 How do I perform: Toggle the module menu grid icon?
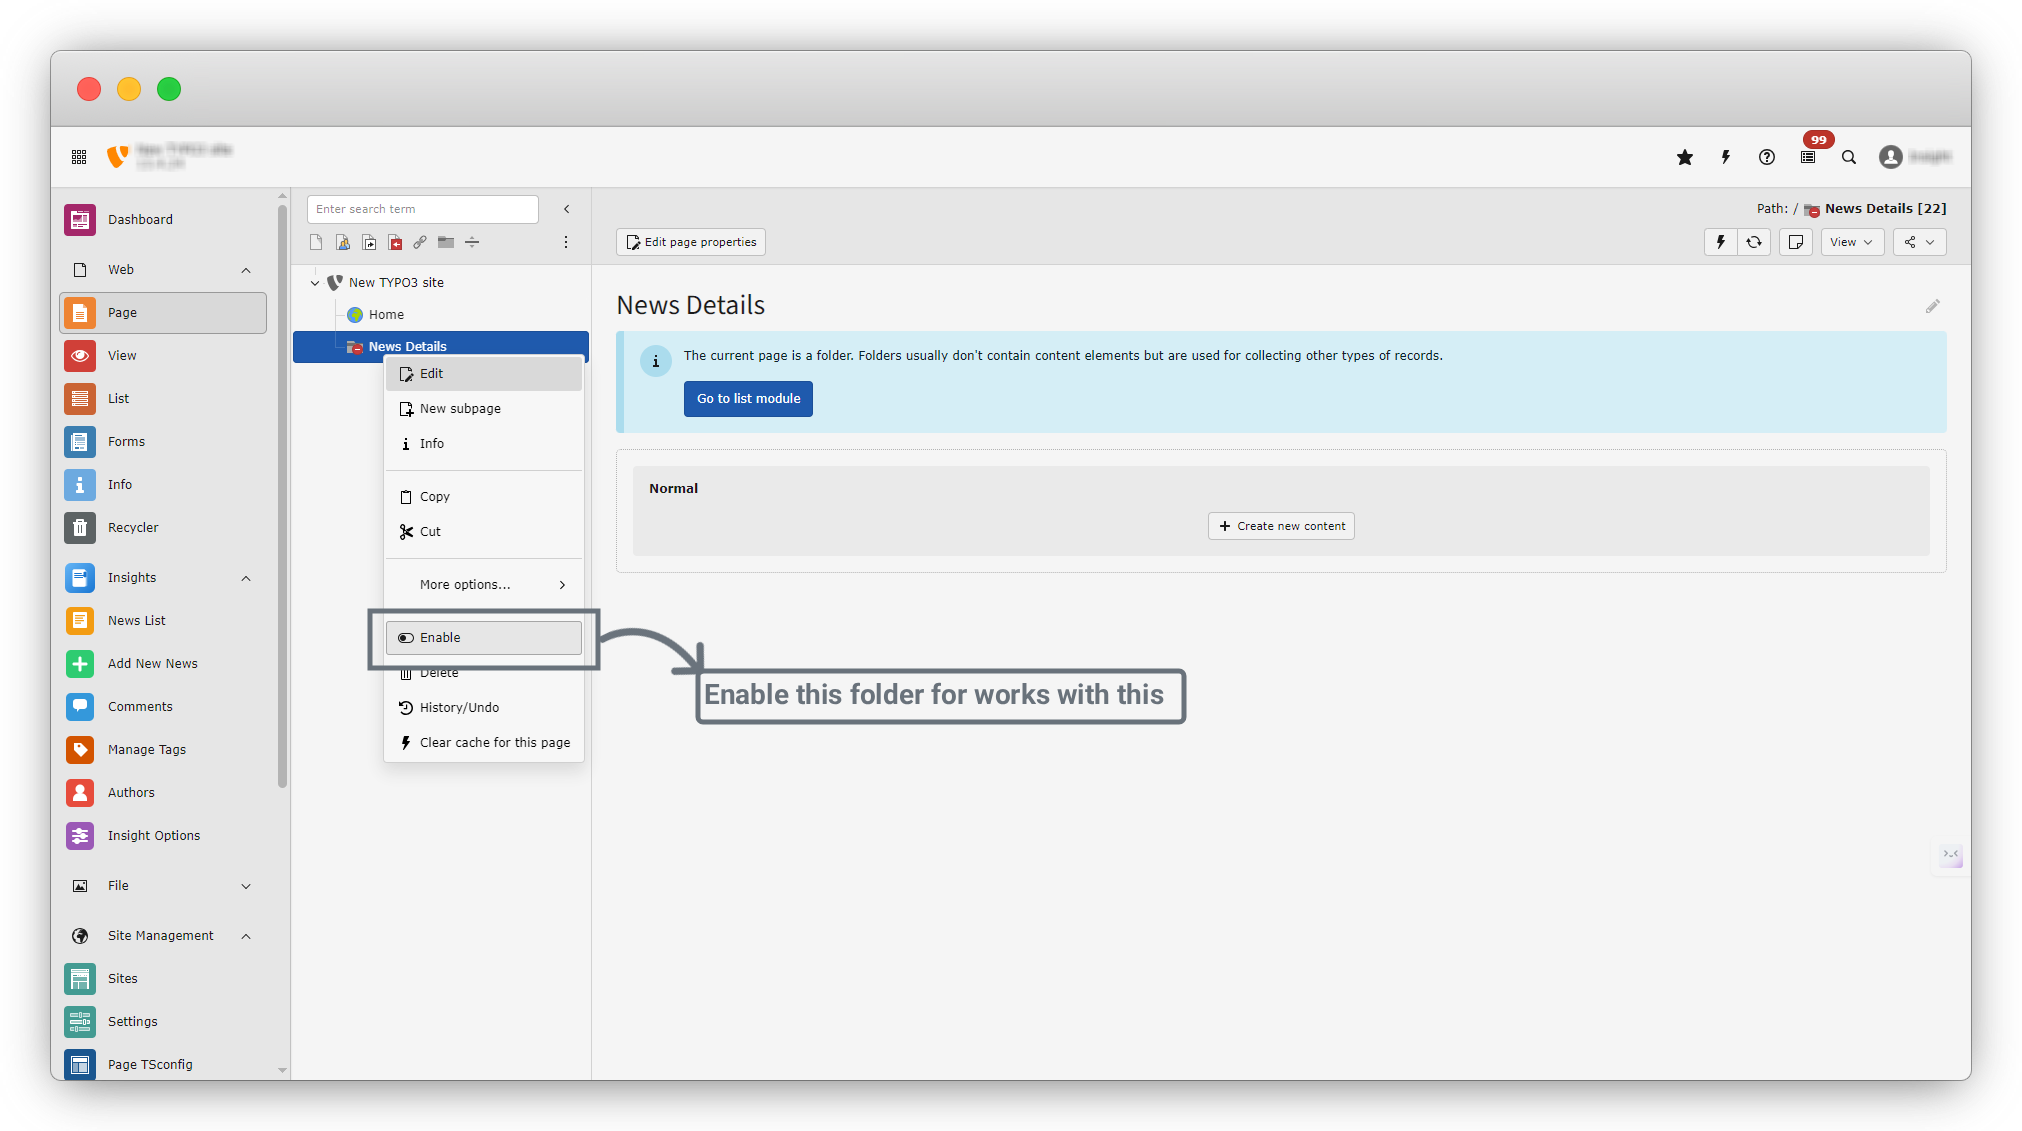click(x=79, y=157)
